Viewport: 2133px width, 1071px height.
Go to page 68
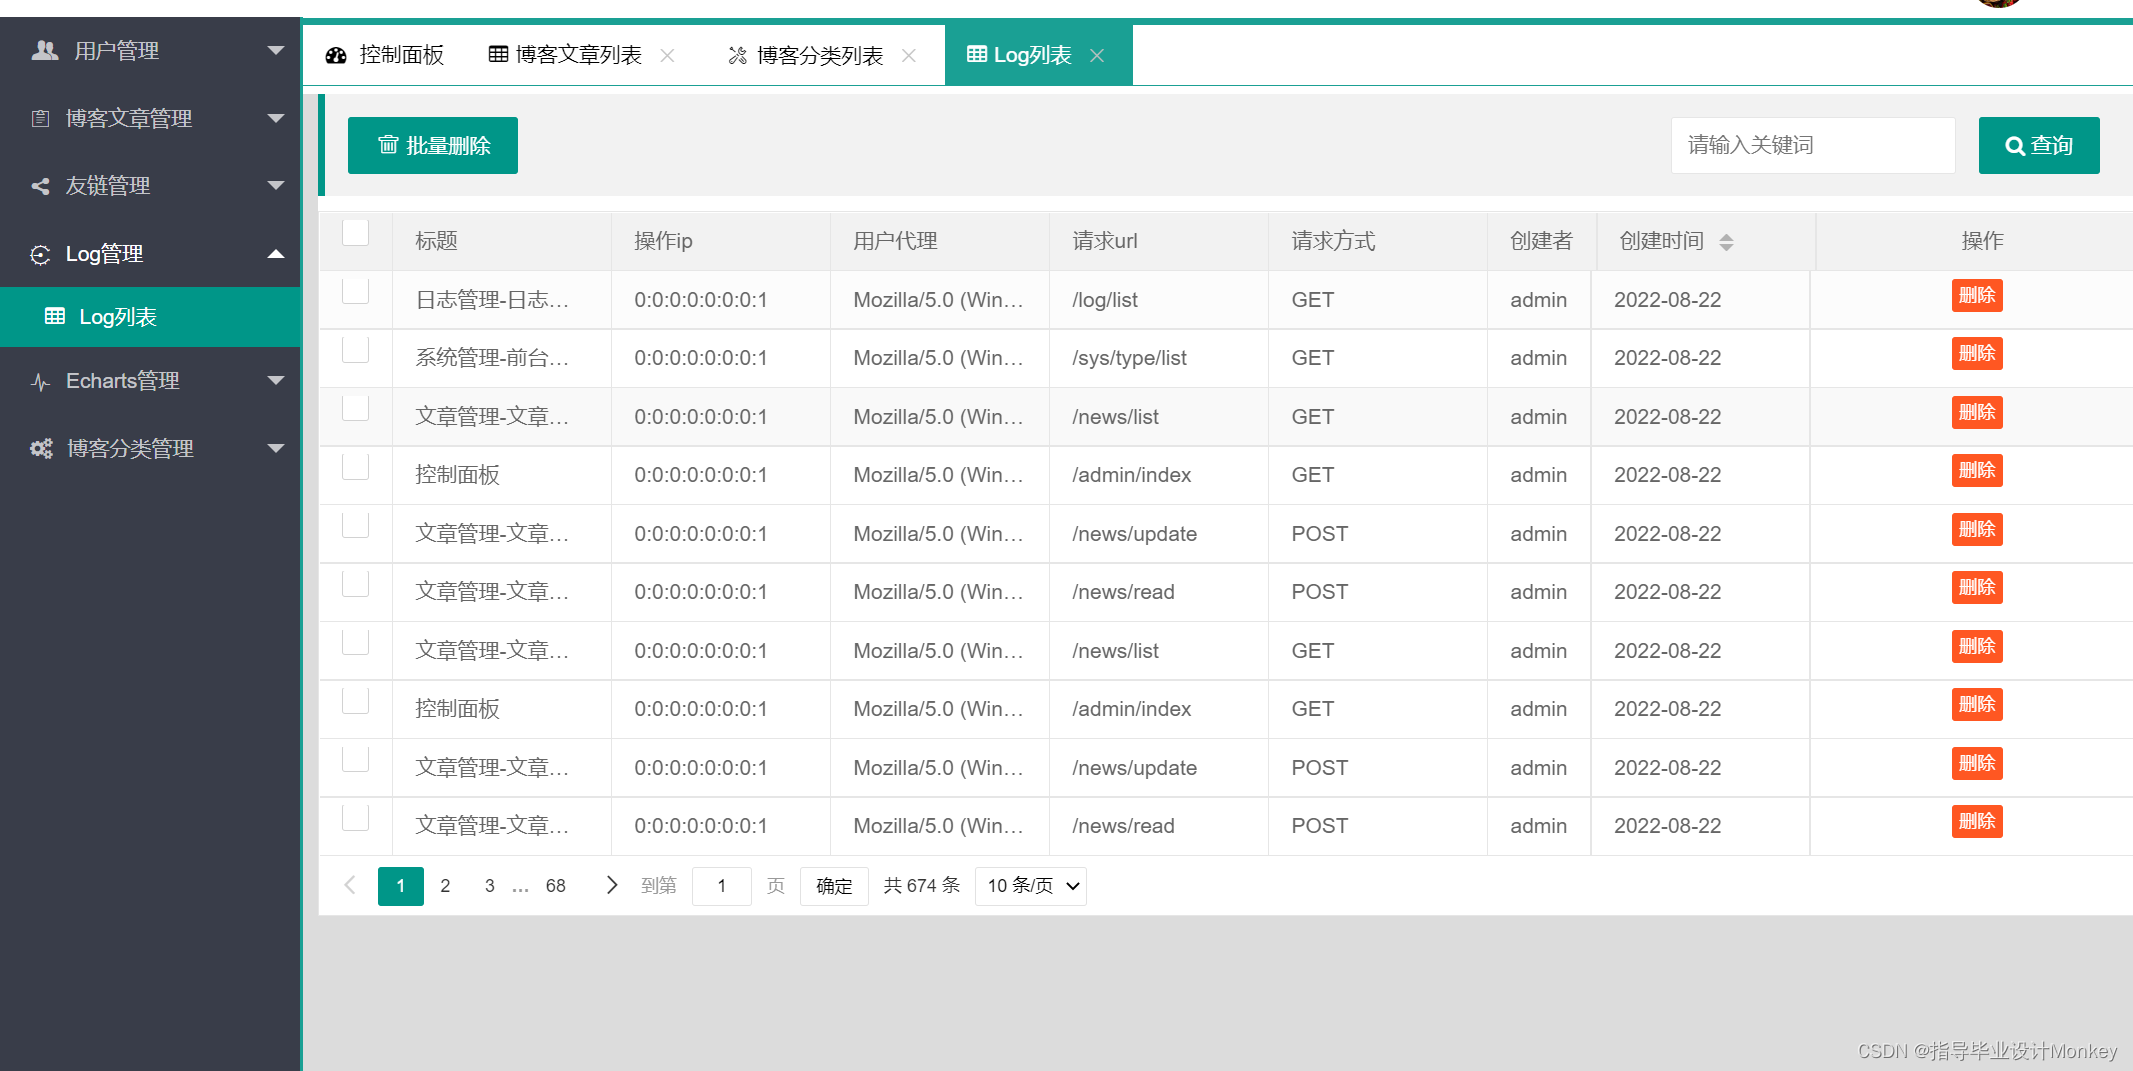pos(556,886)
